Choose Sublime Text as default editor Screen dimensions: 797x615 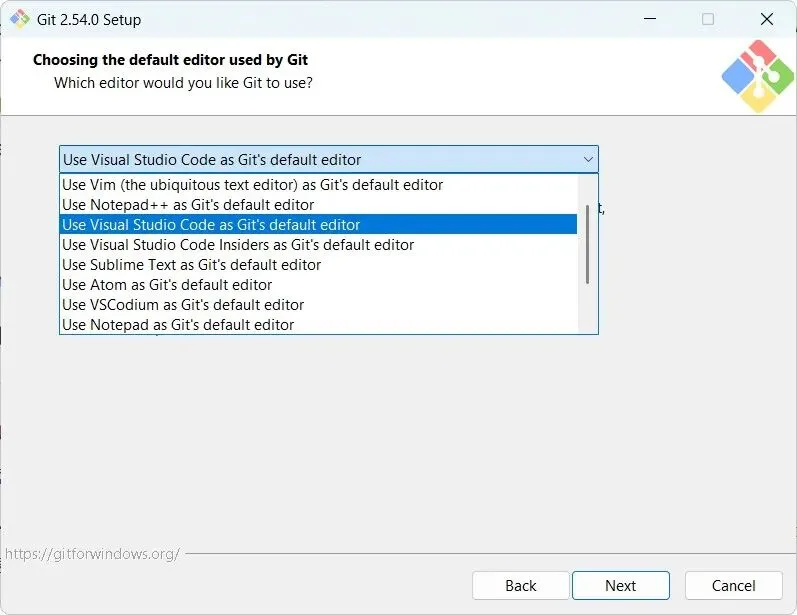pos(318,265)
